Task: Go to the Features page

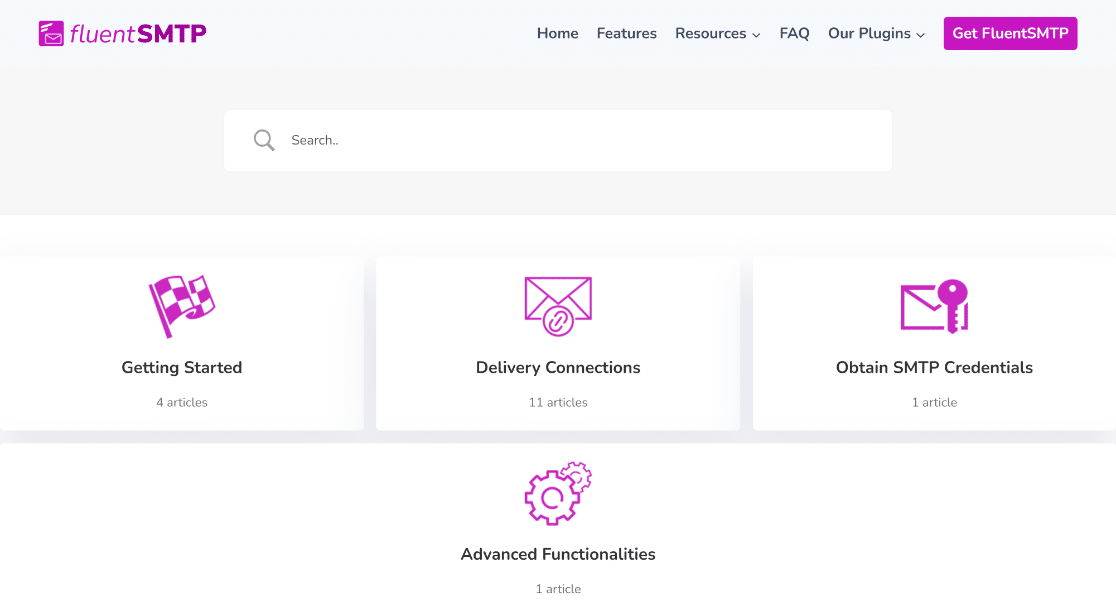Action: [626, 33]
